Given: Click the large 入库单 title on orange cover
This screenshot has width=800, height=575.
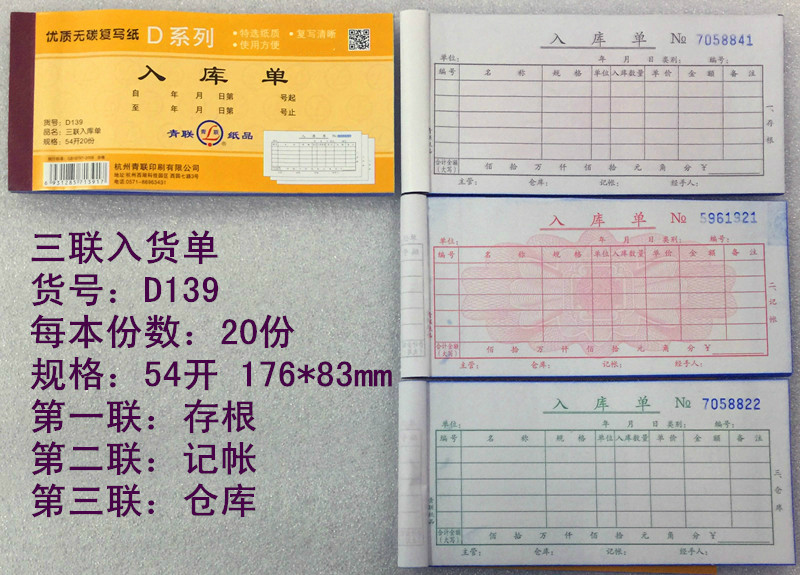Looking at the screenshot, I should click(x=213, y=75).
